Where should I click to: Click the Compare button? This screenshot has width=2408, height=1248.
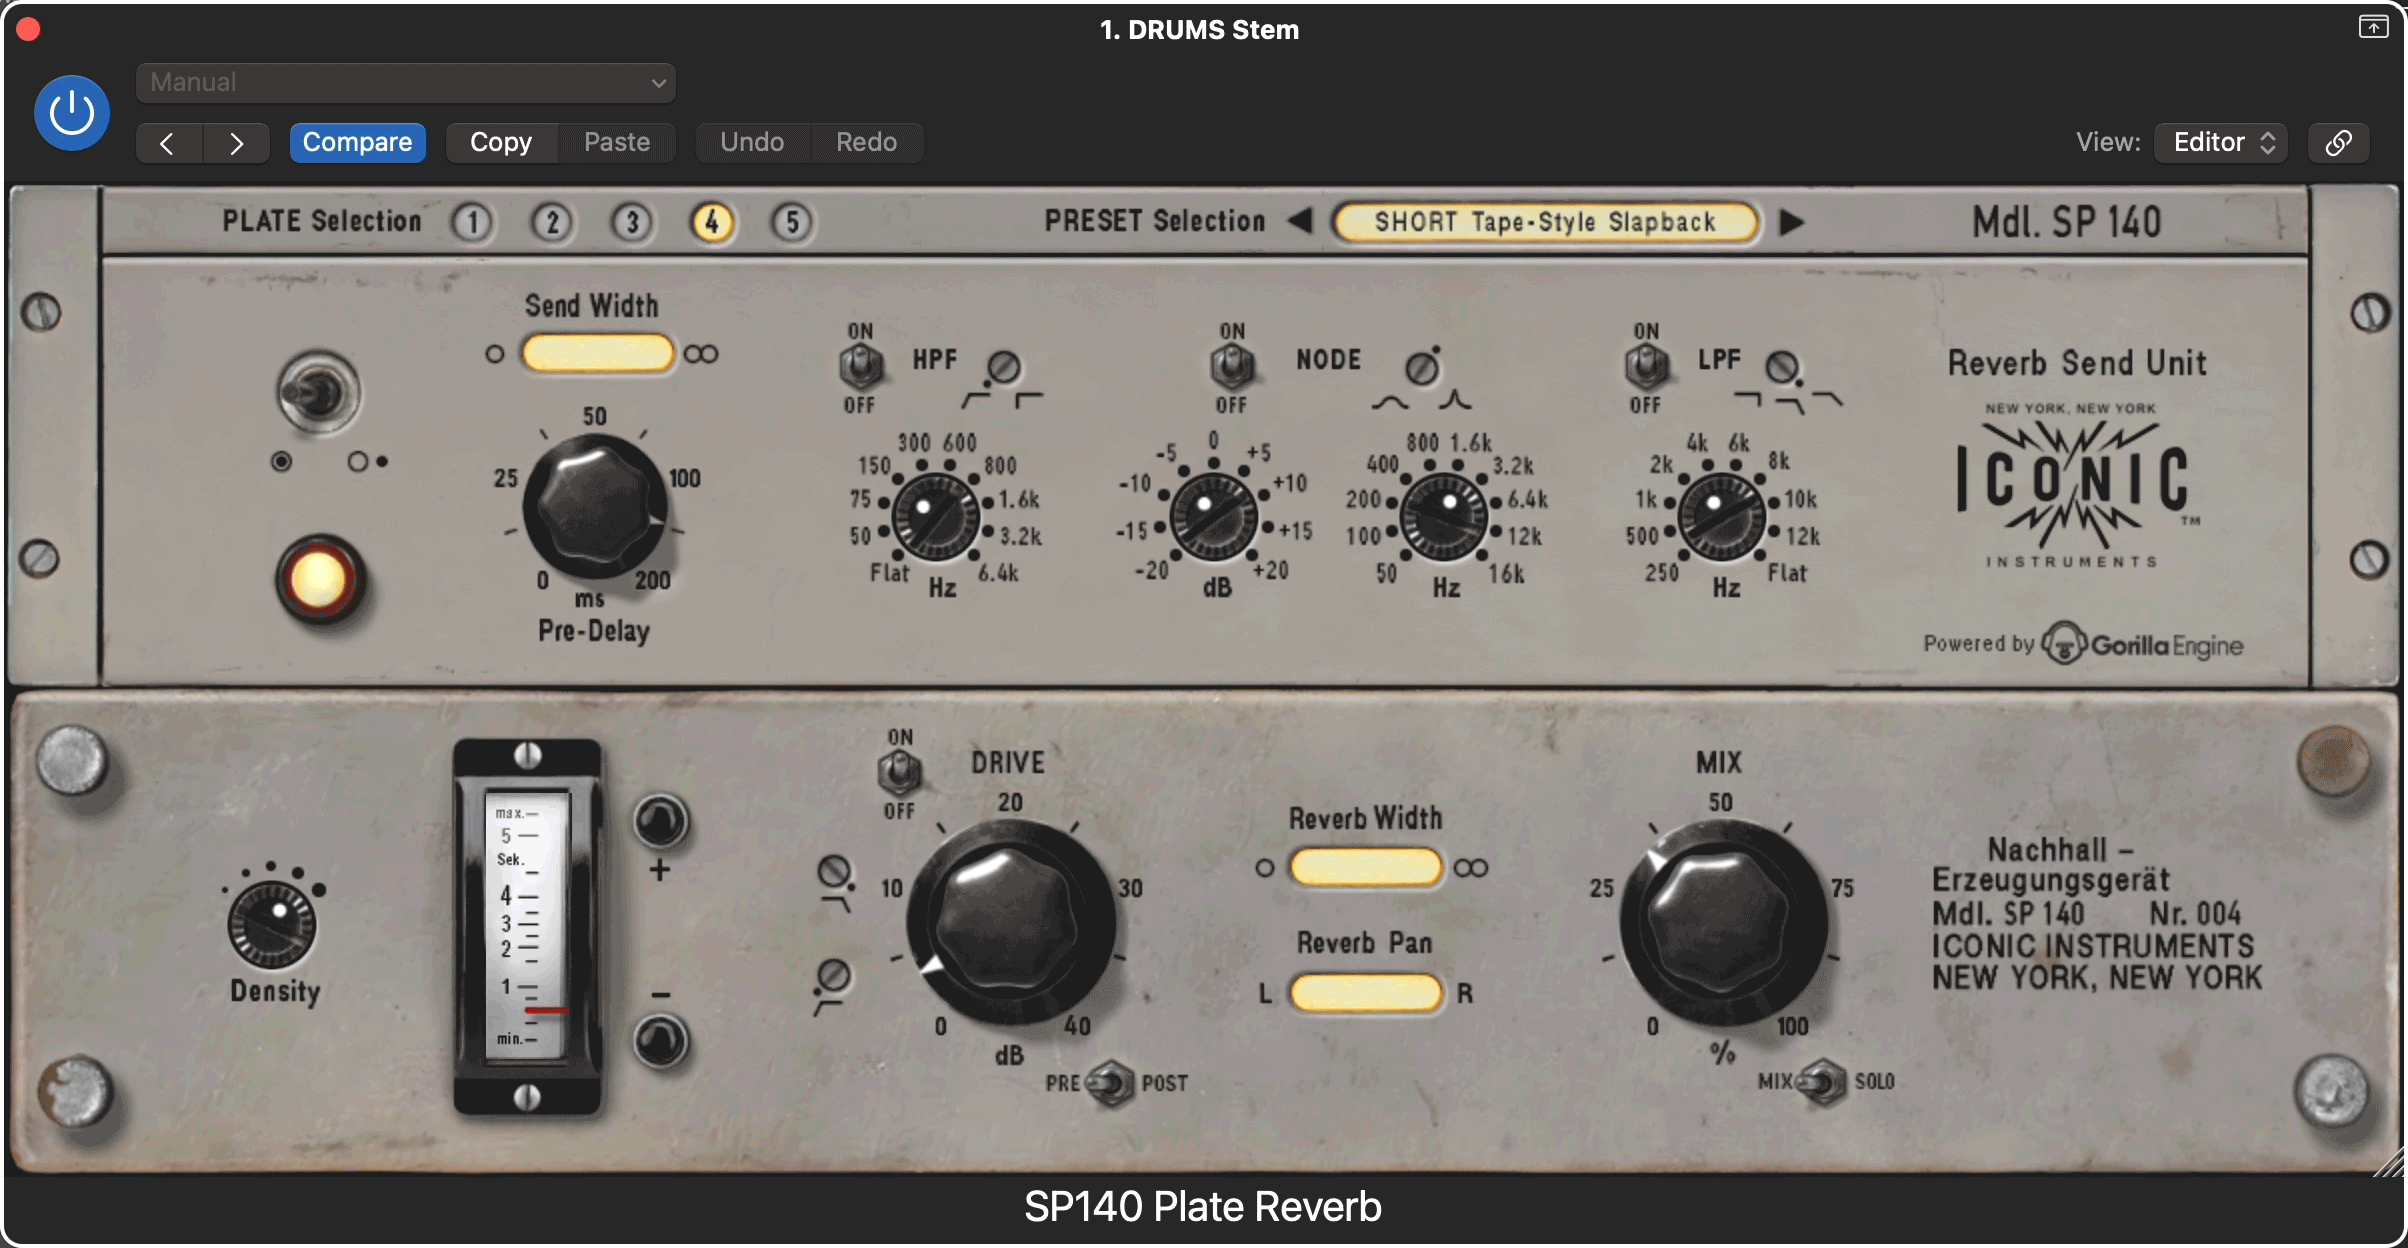tap(358, 142)
